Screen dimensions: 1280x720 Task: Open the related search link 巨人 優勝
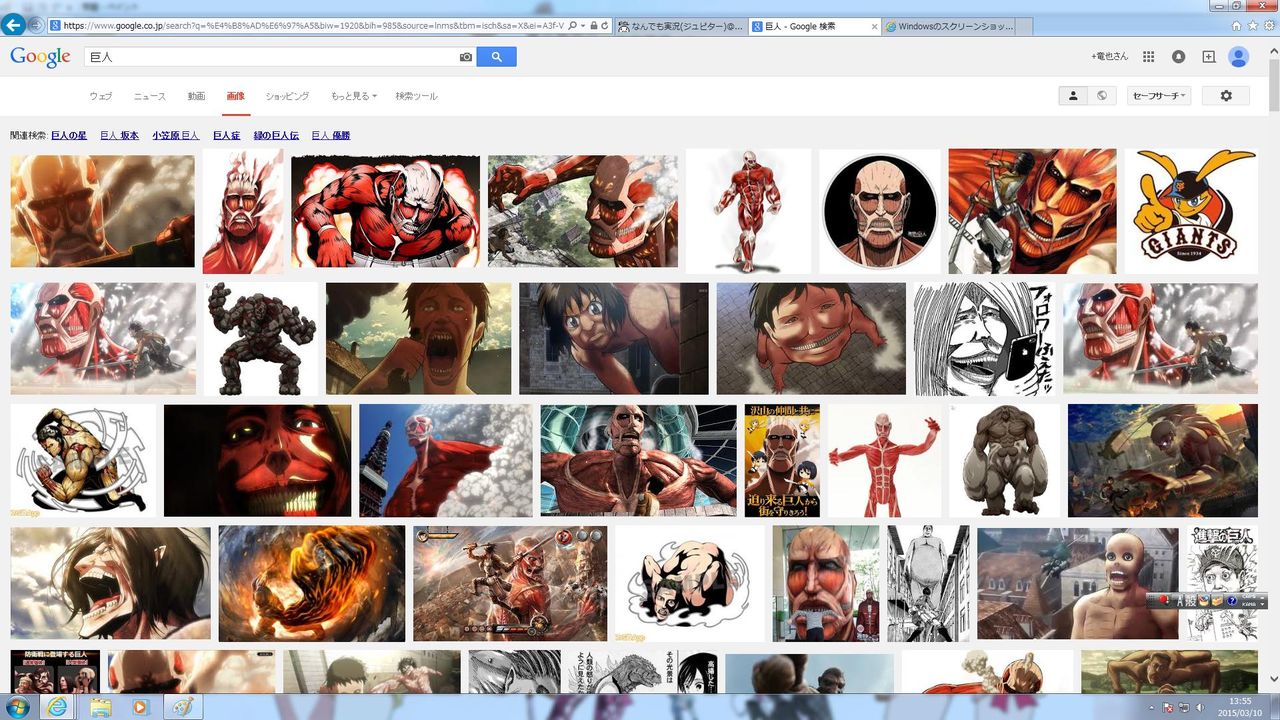(331, 135)
